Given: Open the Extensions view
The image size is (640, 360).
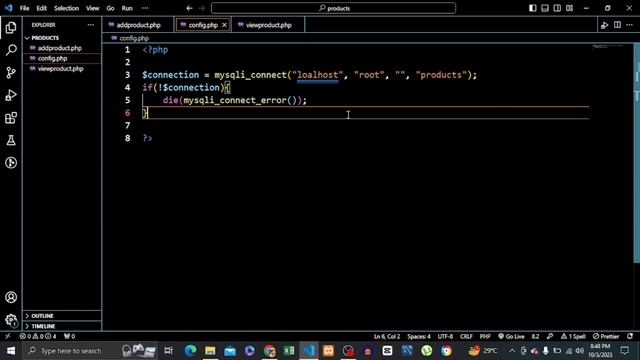Looking at the screenshot, I should point(11,118).
